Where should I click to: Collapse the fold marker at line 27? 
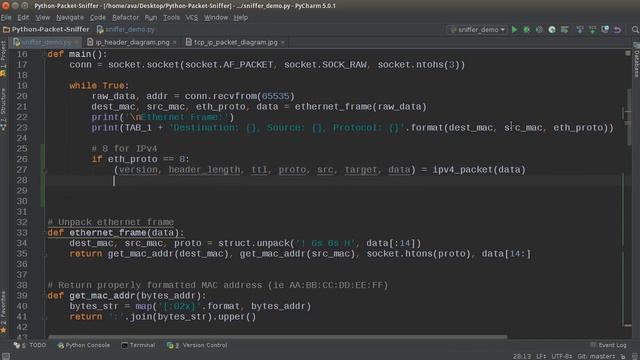(44, 170)
